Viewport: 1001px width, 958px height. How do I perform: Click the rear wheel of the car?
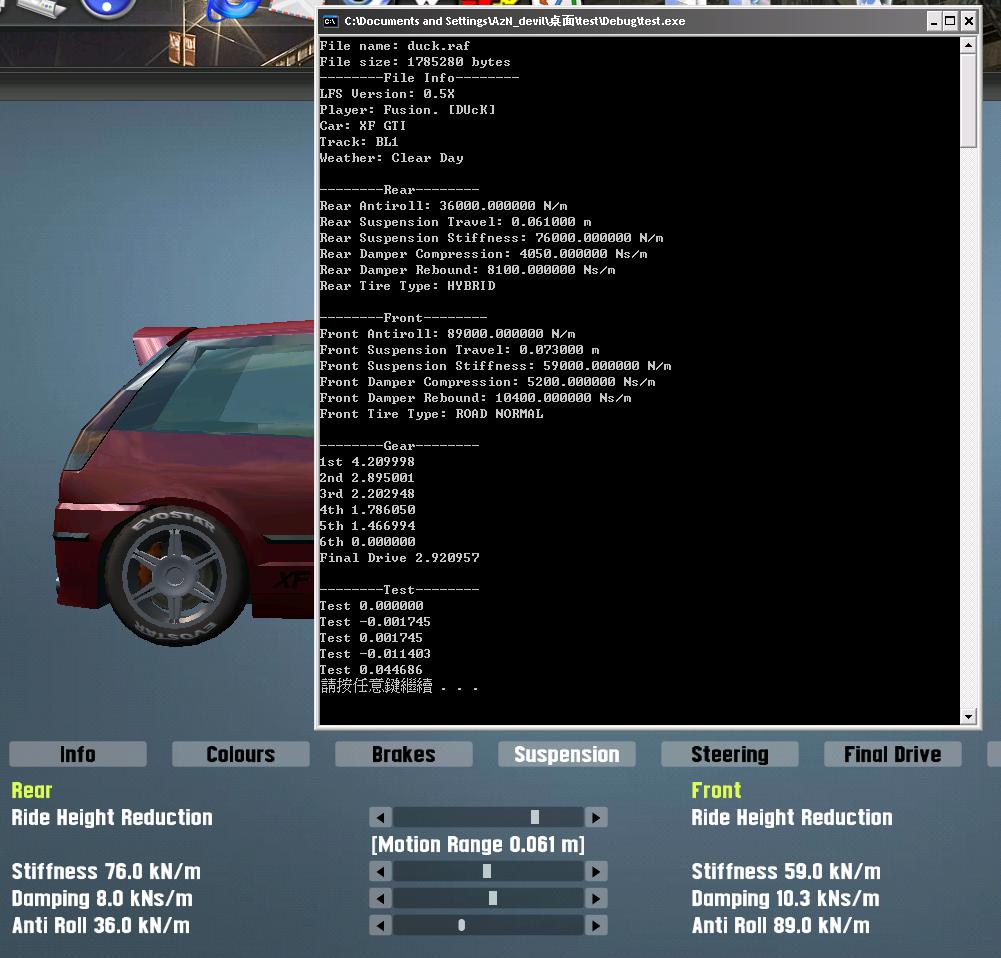click(x=174, y=576)
